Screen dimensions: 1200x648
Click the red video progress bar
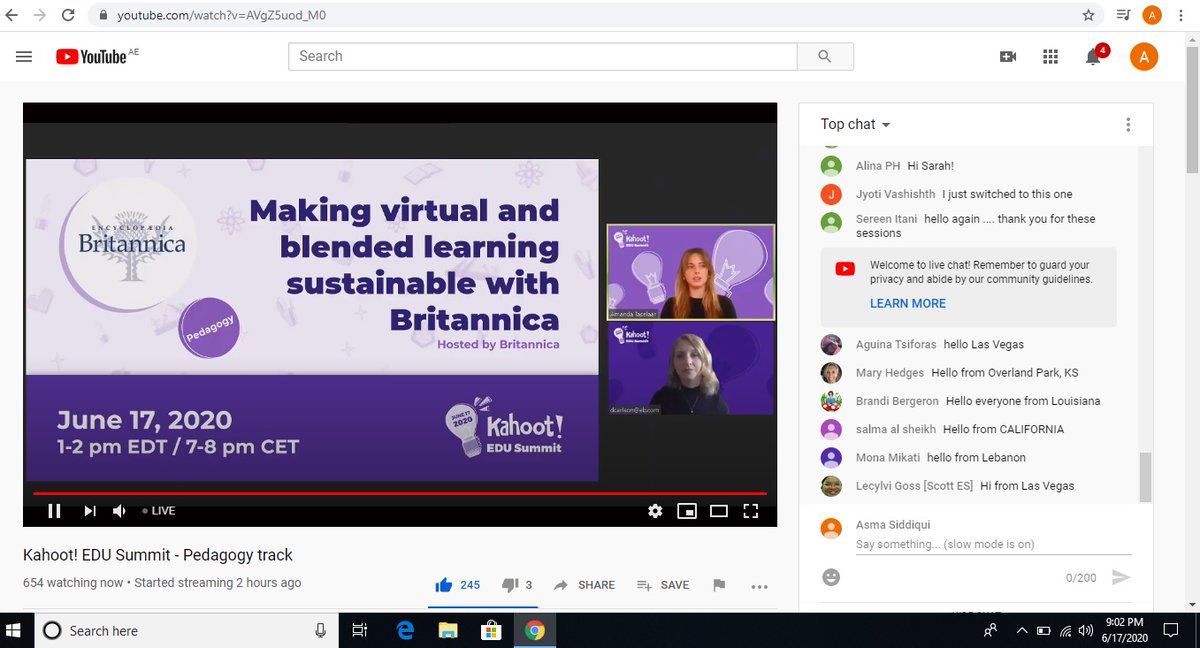[x=400, y=493]
